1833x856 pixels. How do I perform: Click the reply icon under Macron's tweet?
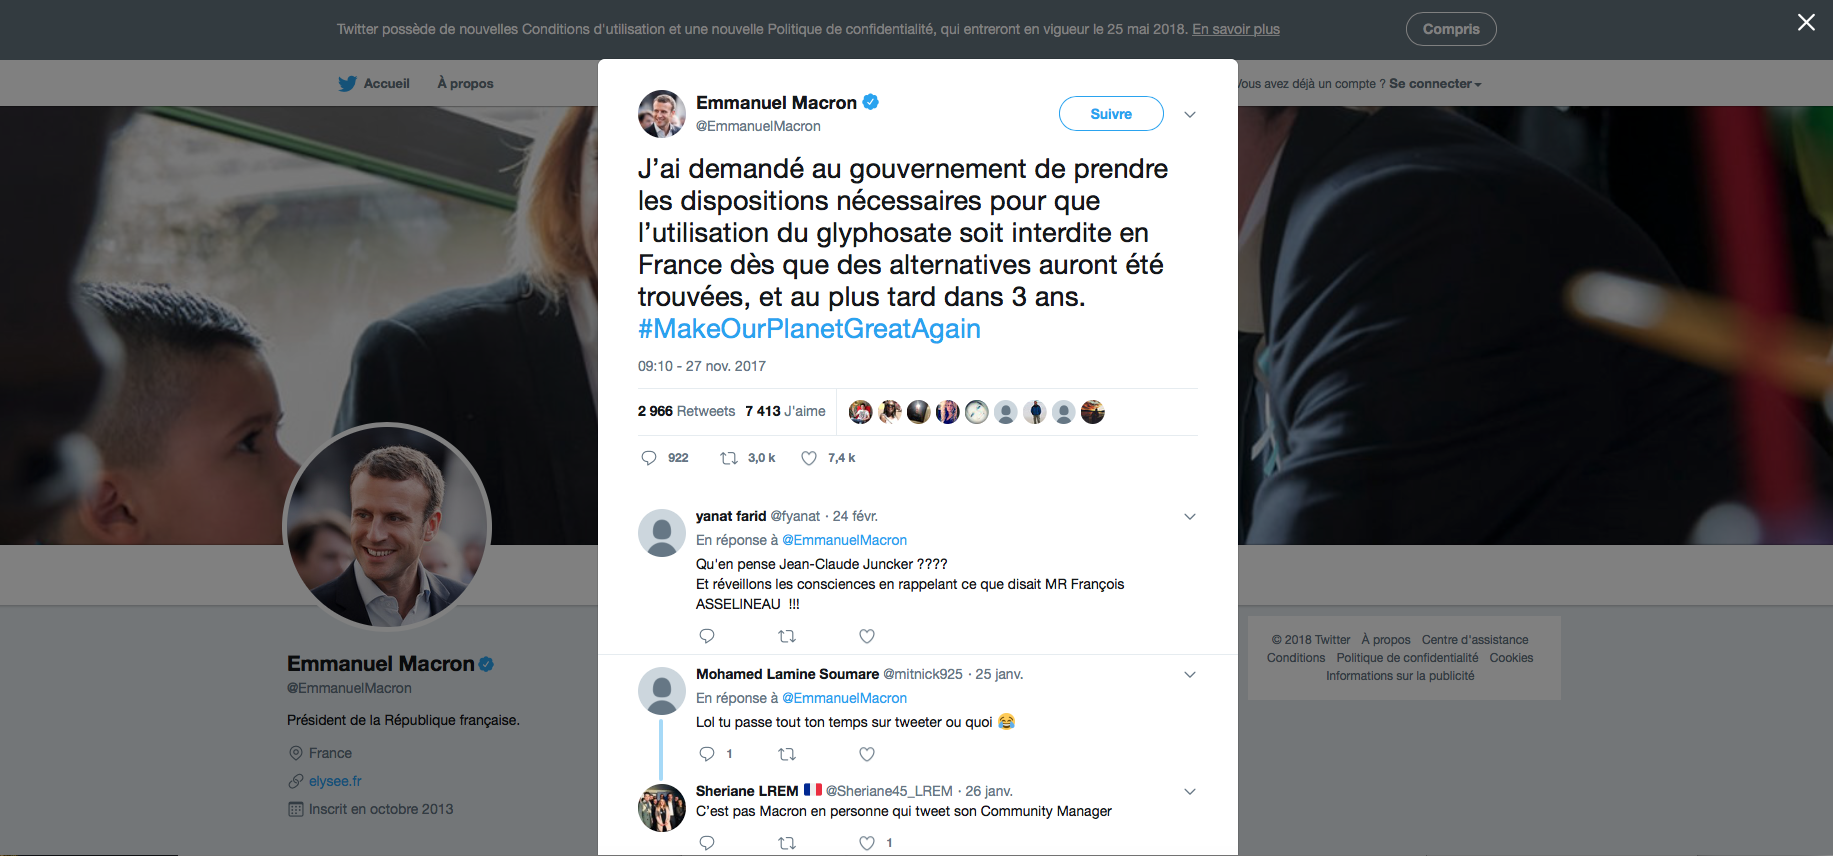coord(649,458)
